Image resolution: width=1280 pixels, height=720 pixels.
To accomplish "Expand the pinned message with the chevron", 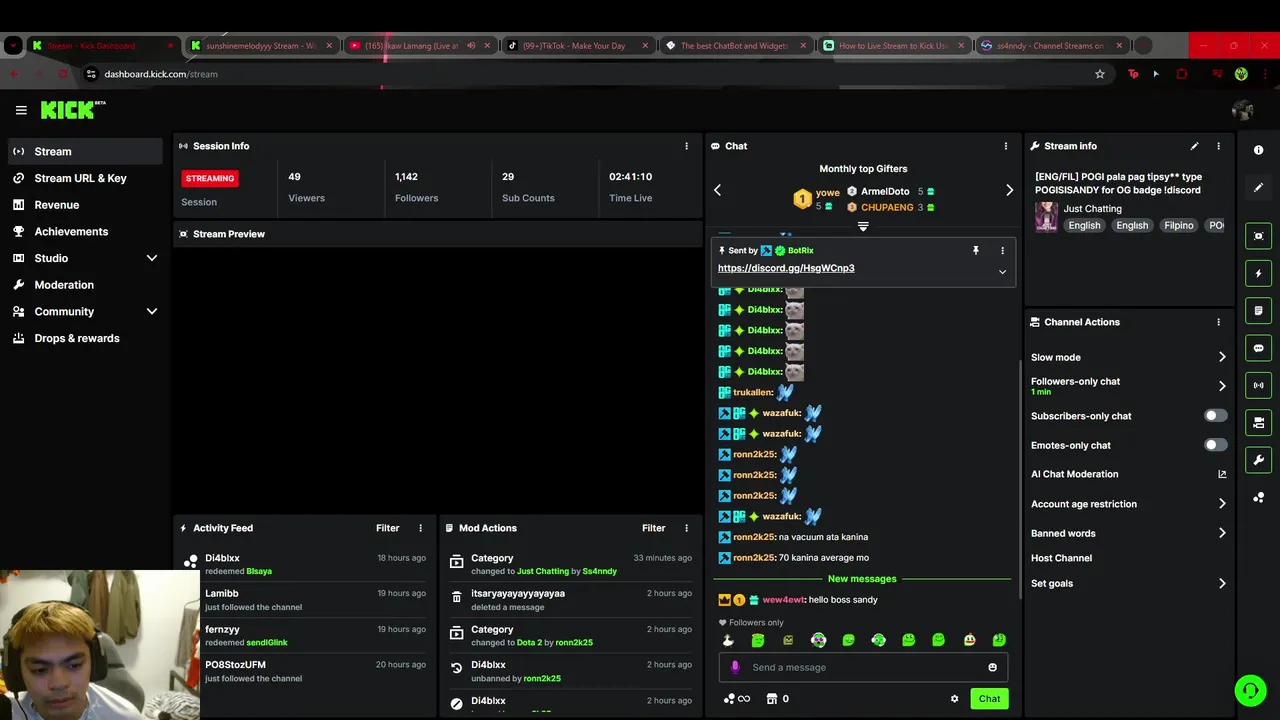I will (1002, 272).
